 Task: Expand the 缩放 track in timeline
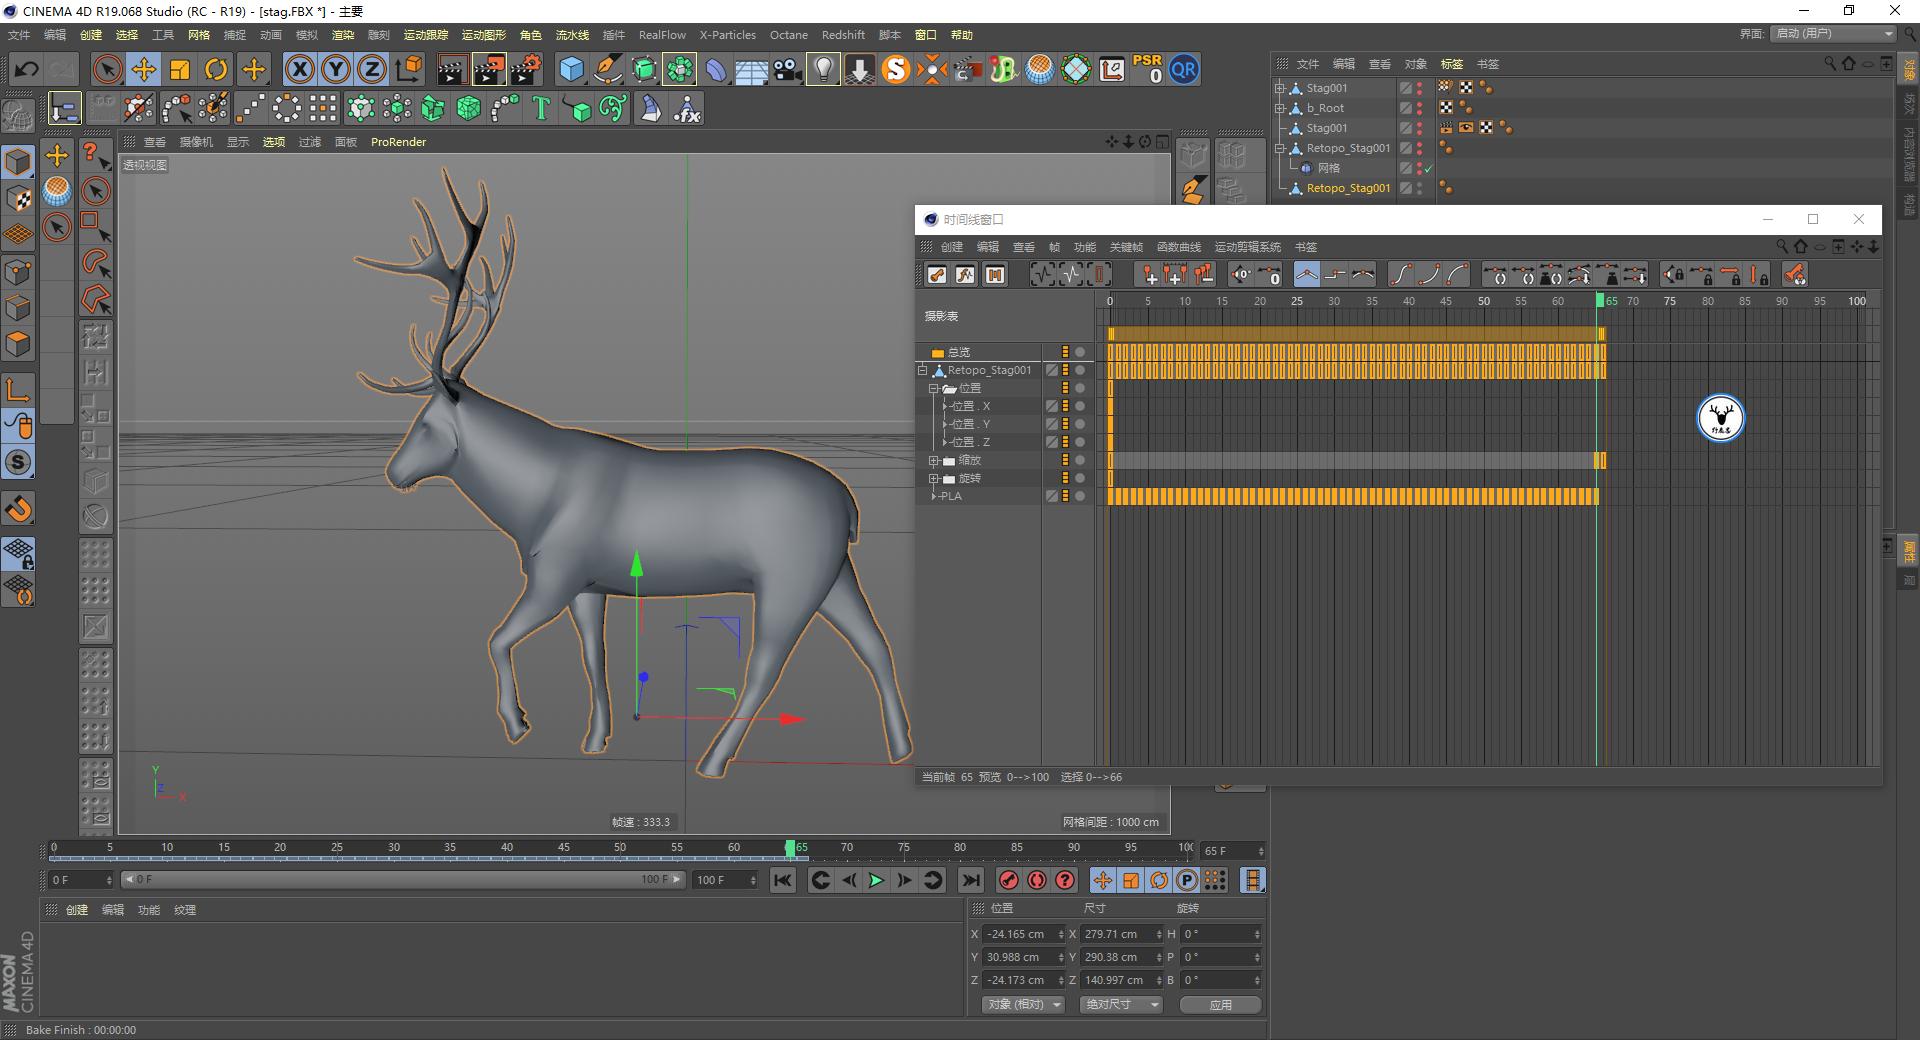(933, 461)
